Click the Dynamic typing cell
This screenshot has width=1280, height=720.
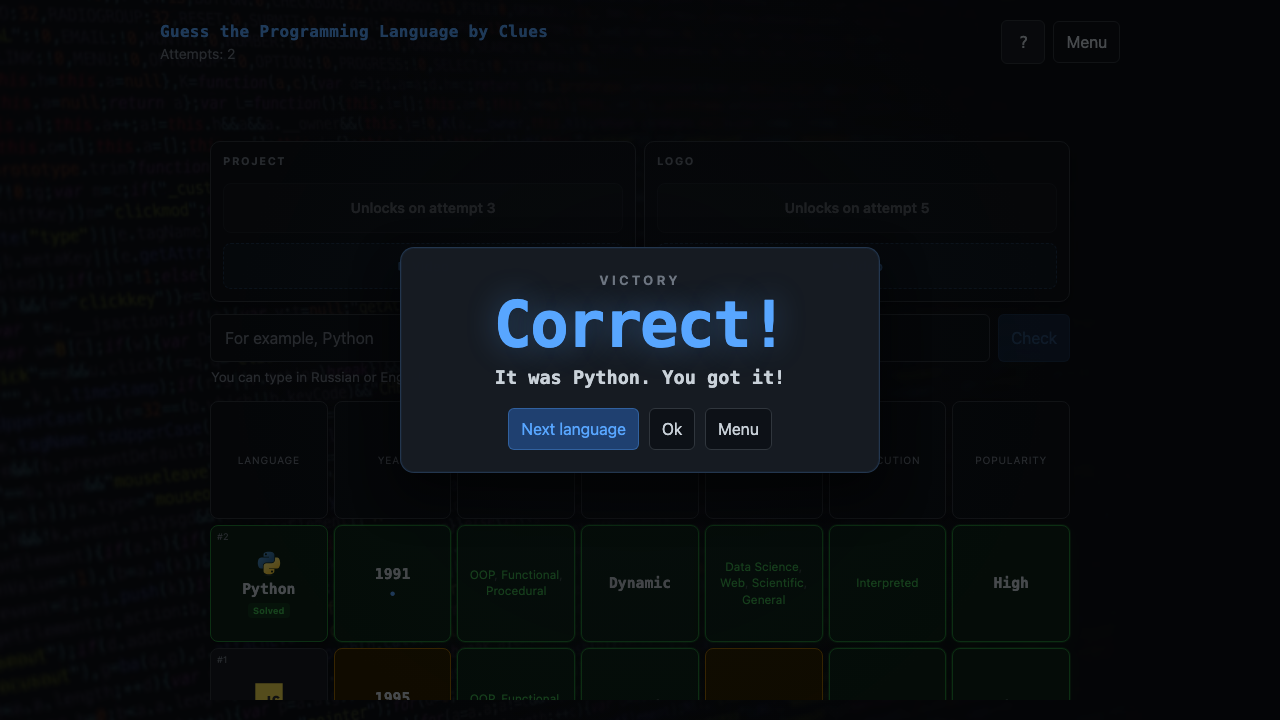pyautogui.click(x=640, y=583)
